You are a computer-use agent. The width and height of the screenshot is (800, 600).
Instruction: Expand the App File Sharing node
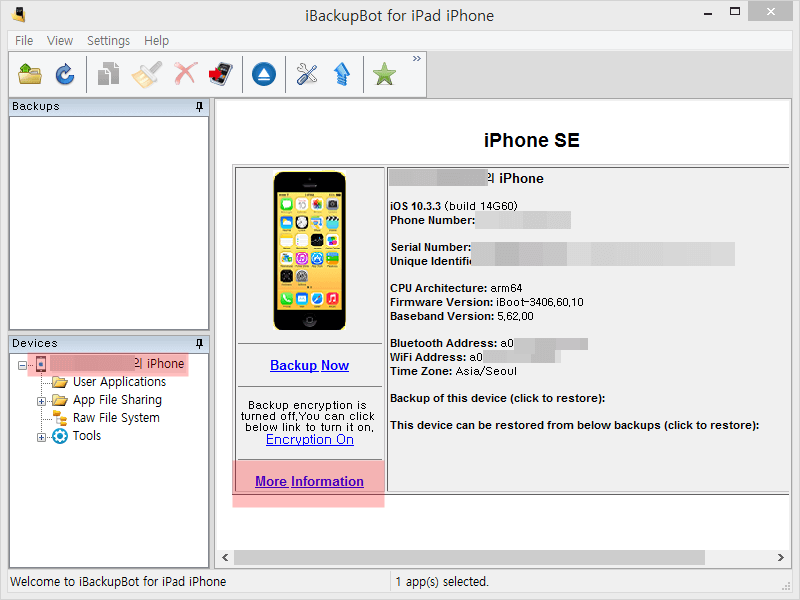tap(42, 400)
